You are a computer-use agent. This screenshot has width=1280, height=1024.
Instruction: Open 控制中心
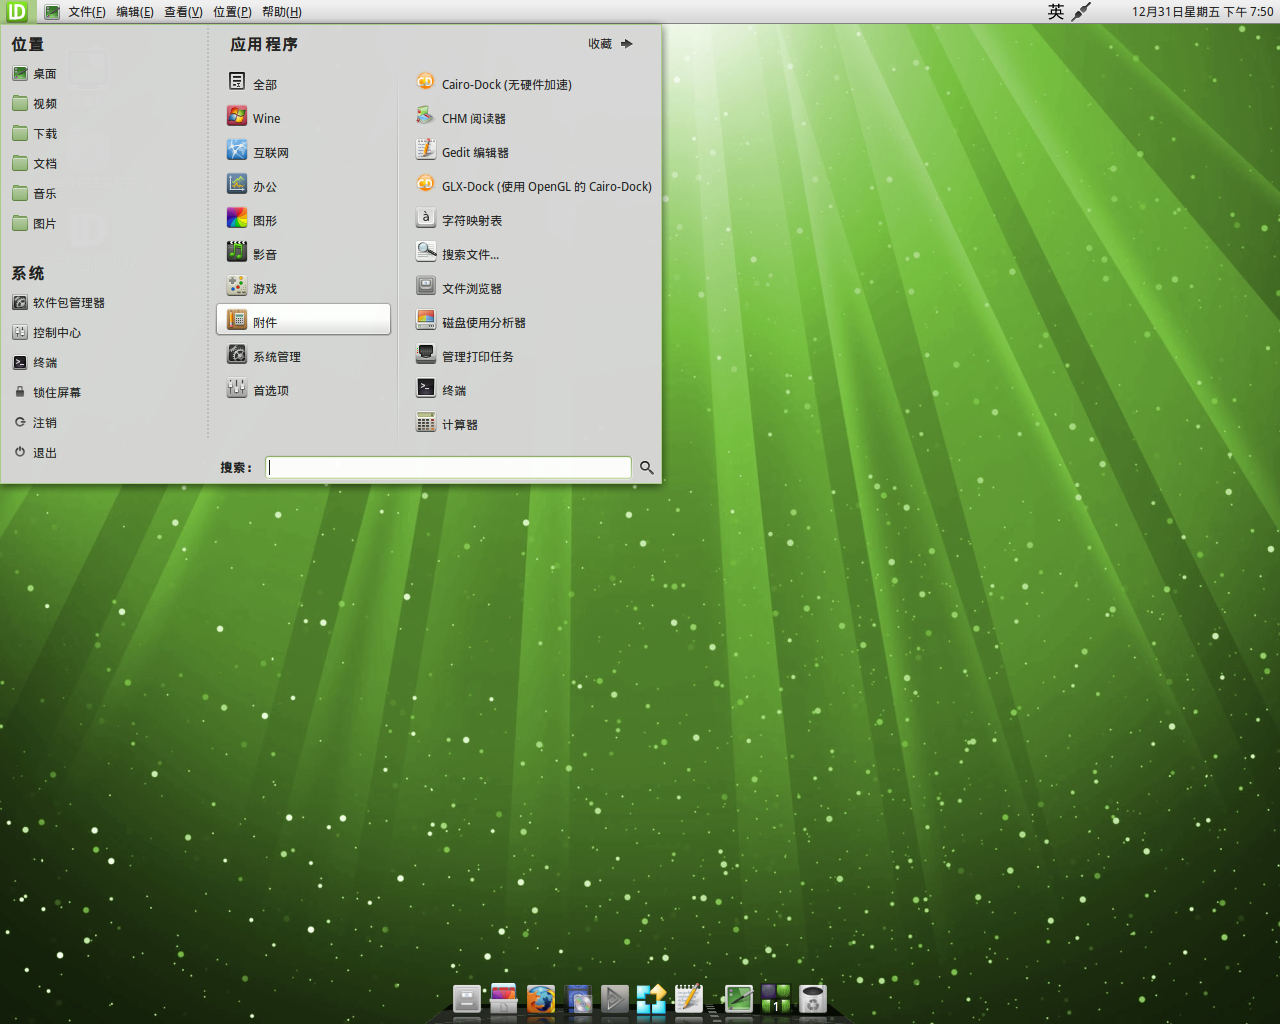[x=47, y=333]
